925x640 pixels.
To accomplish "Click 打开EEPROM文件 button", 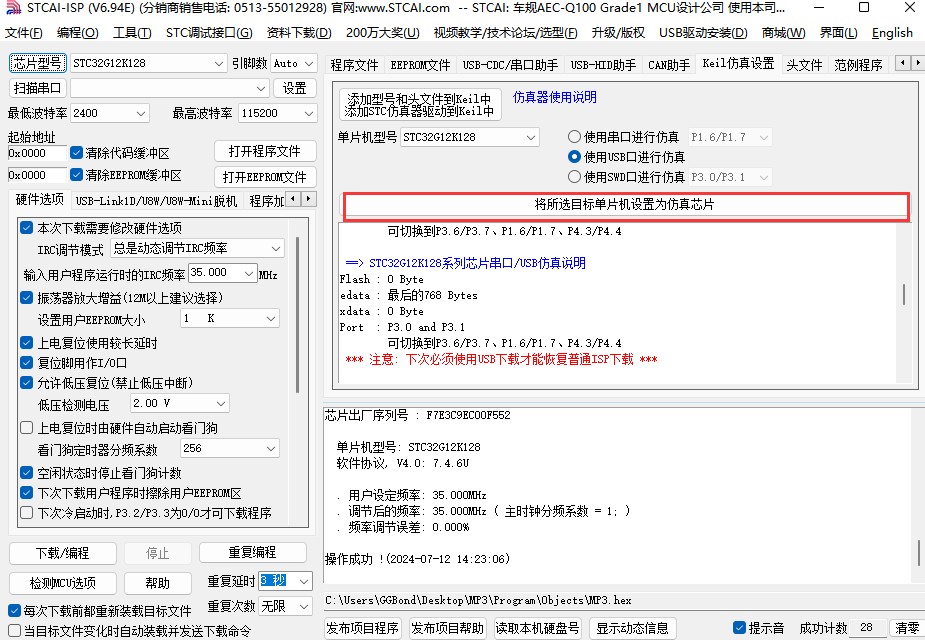I will point(265,176).
